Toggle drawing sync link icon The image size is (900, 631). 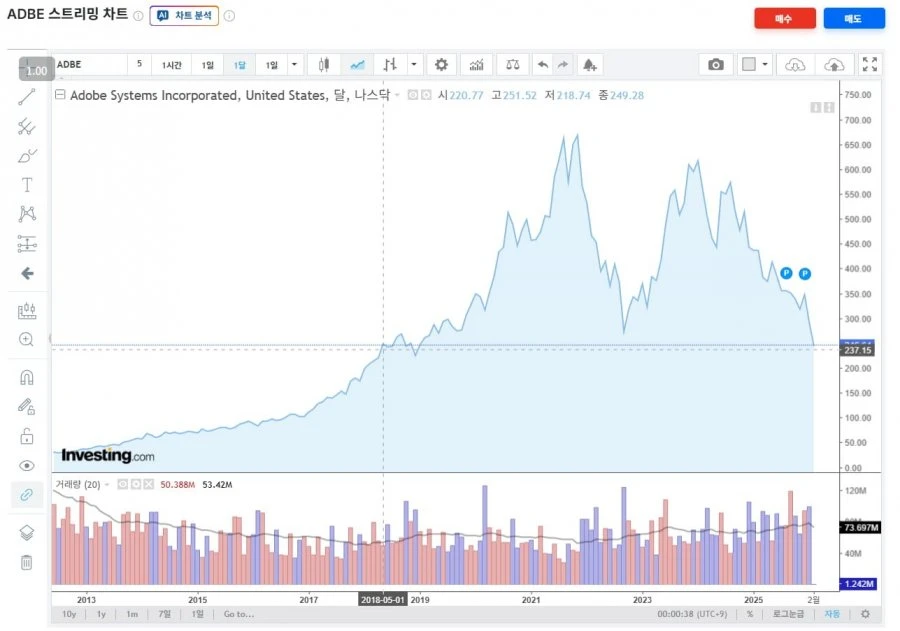[26, 494]
